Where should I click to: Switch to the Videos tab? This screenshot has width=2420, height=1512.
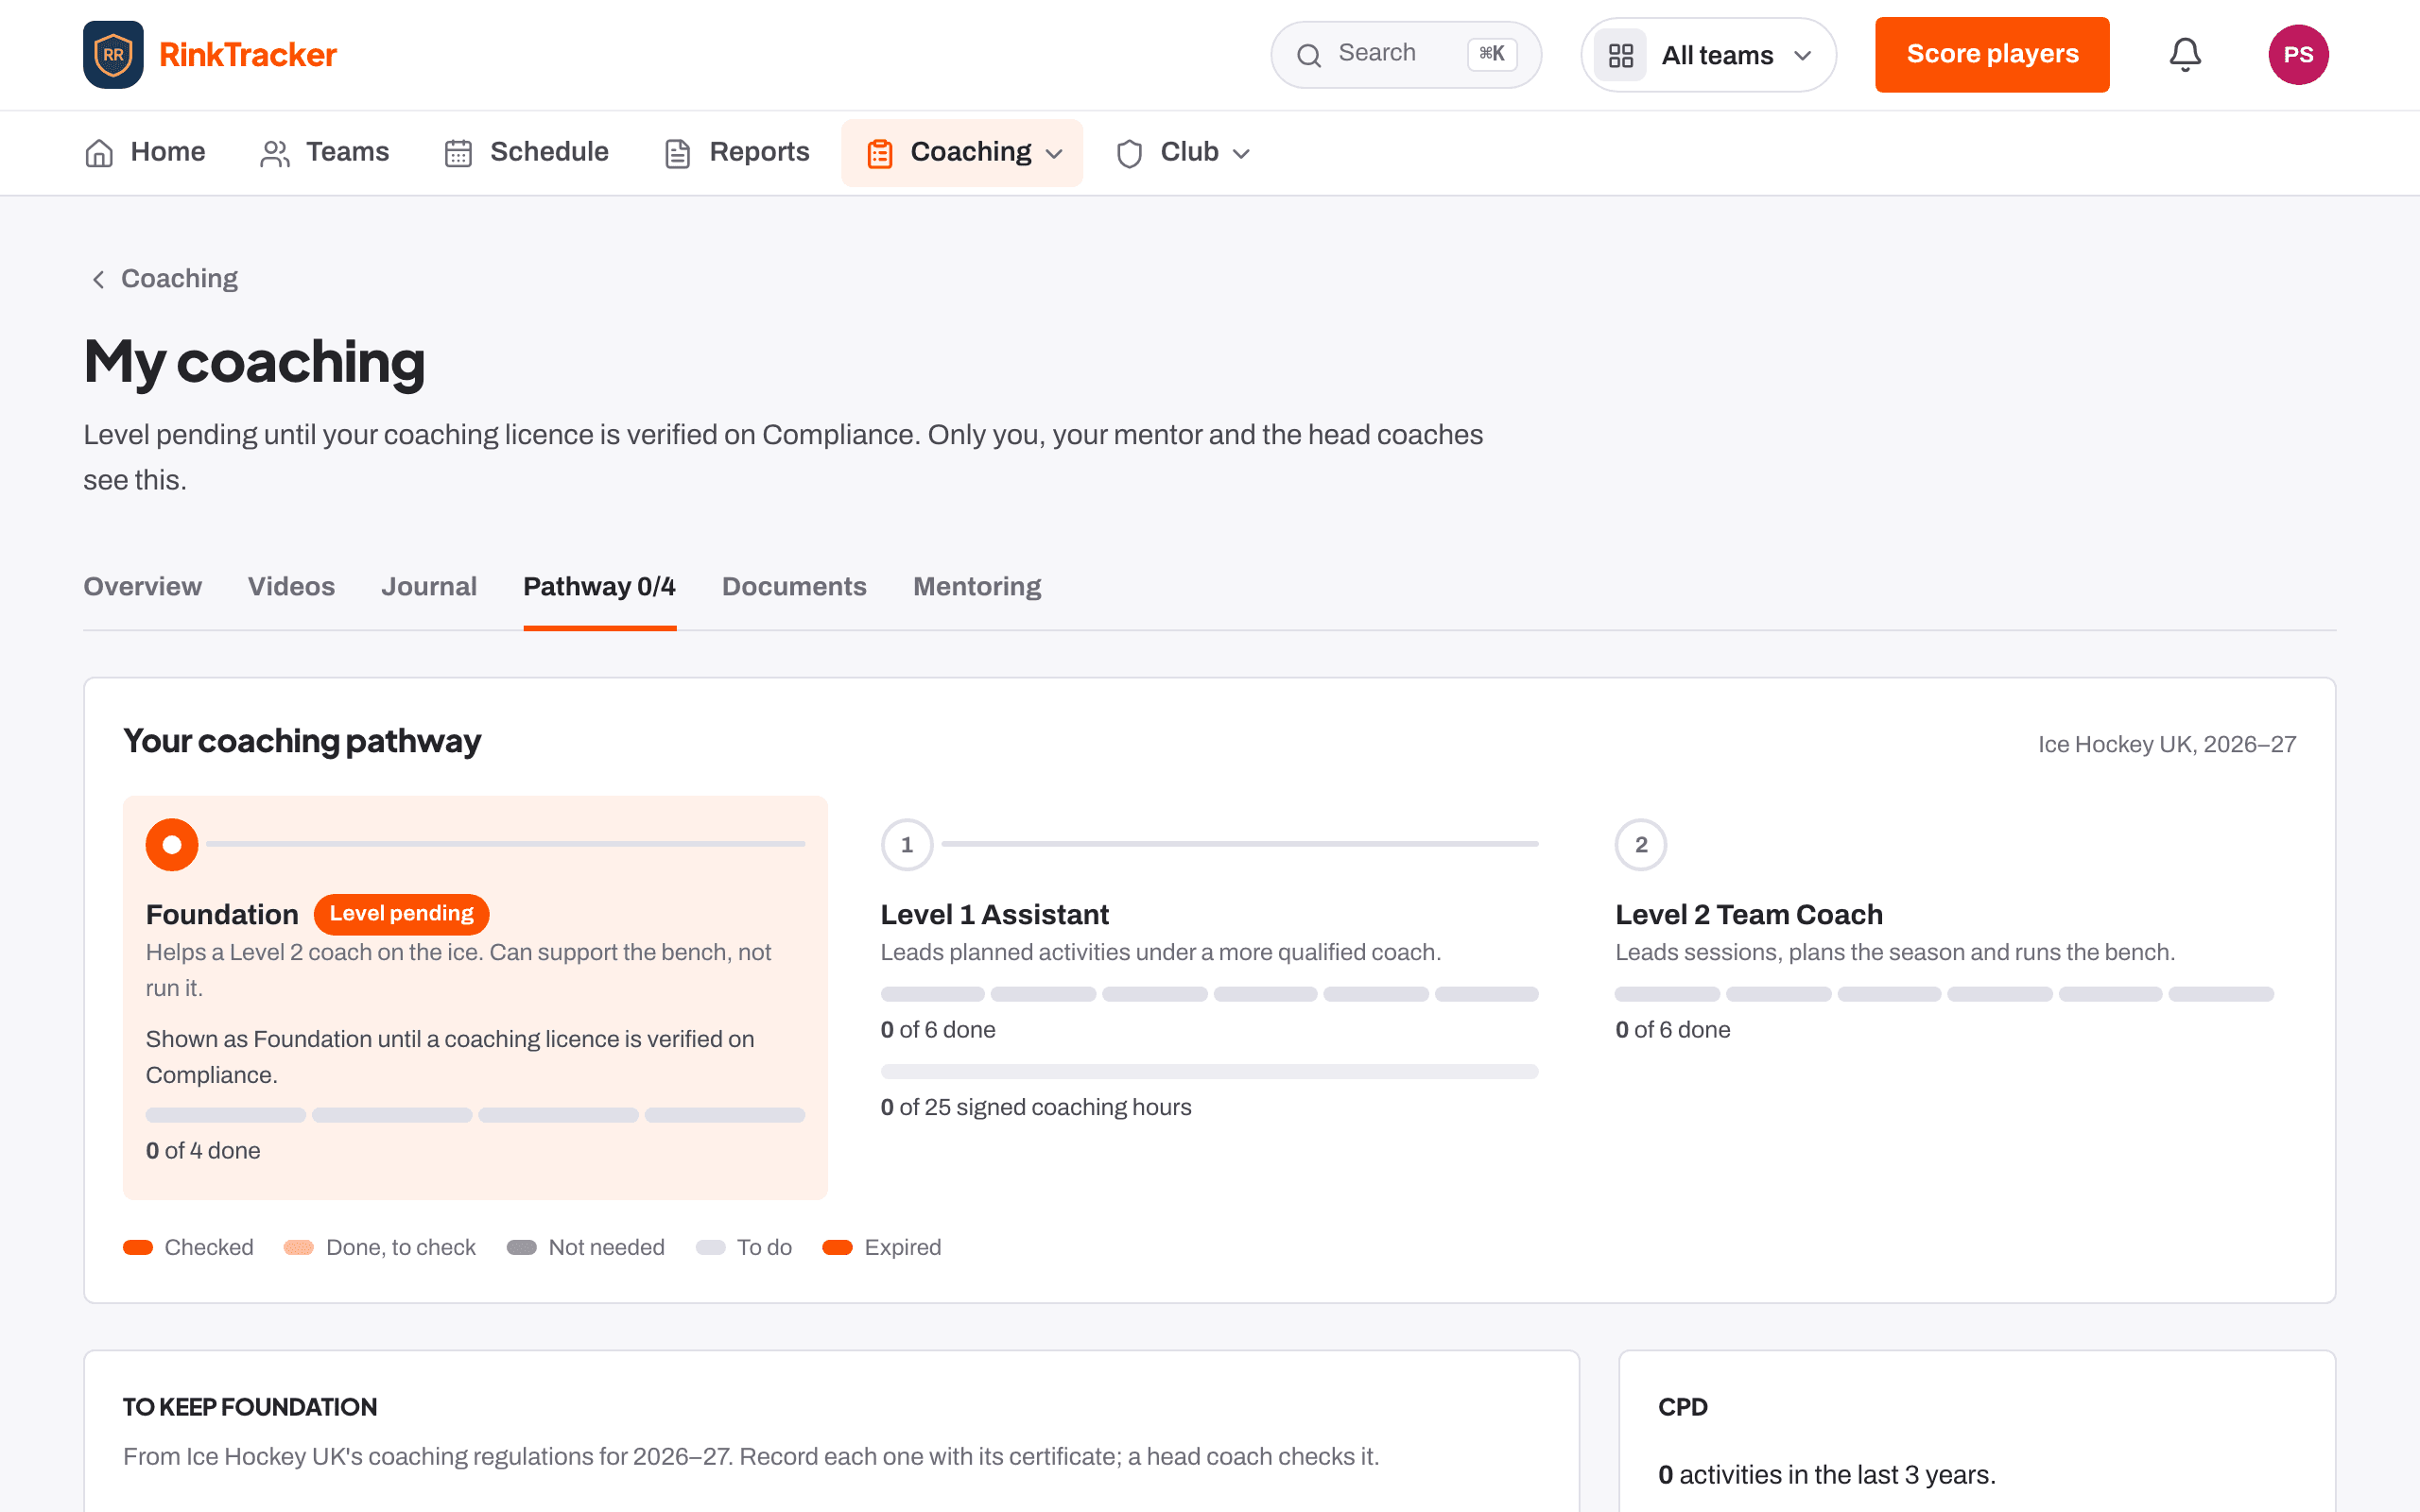pyautogui.click(x=291, y=586)
